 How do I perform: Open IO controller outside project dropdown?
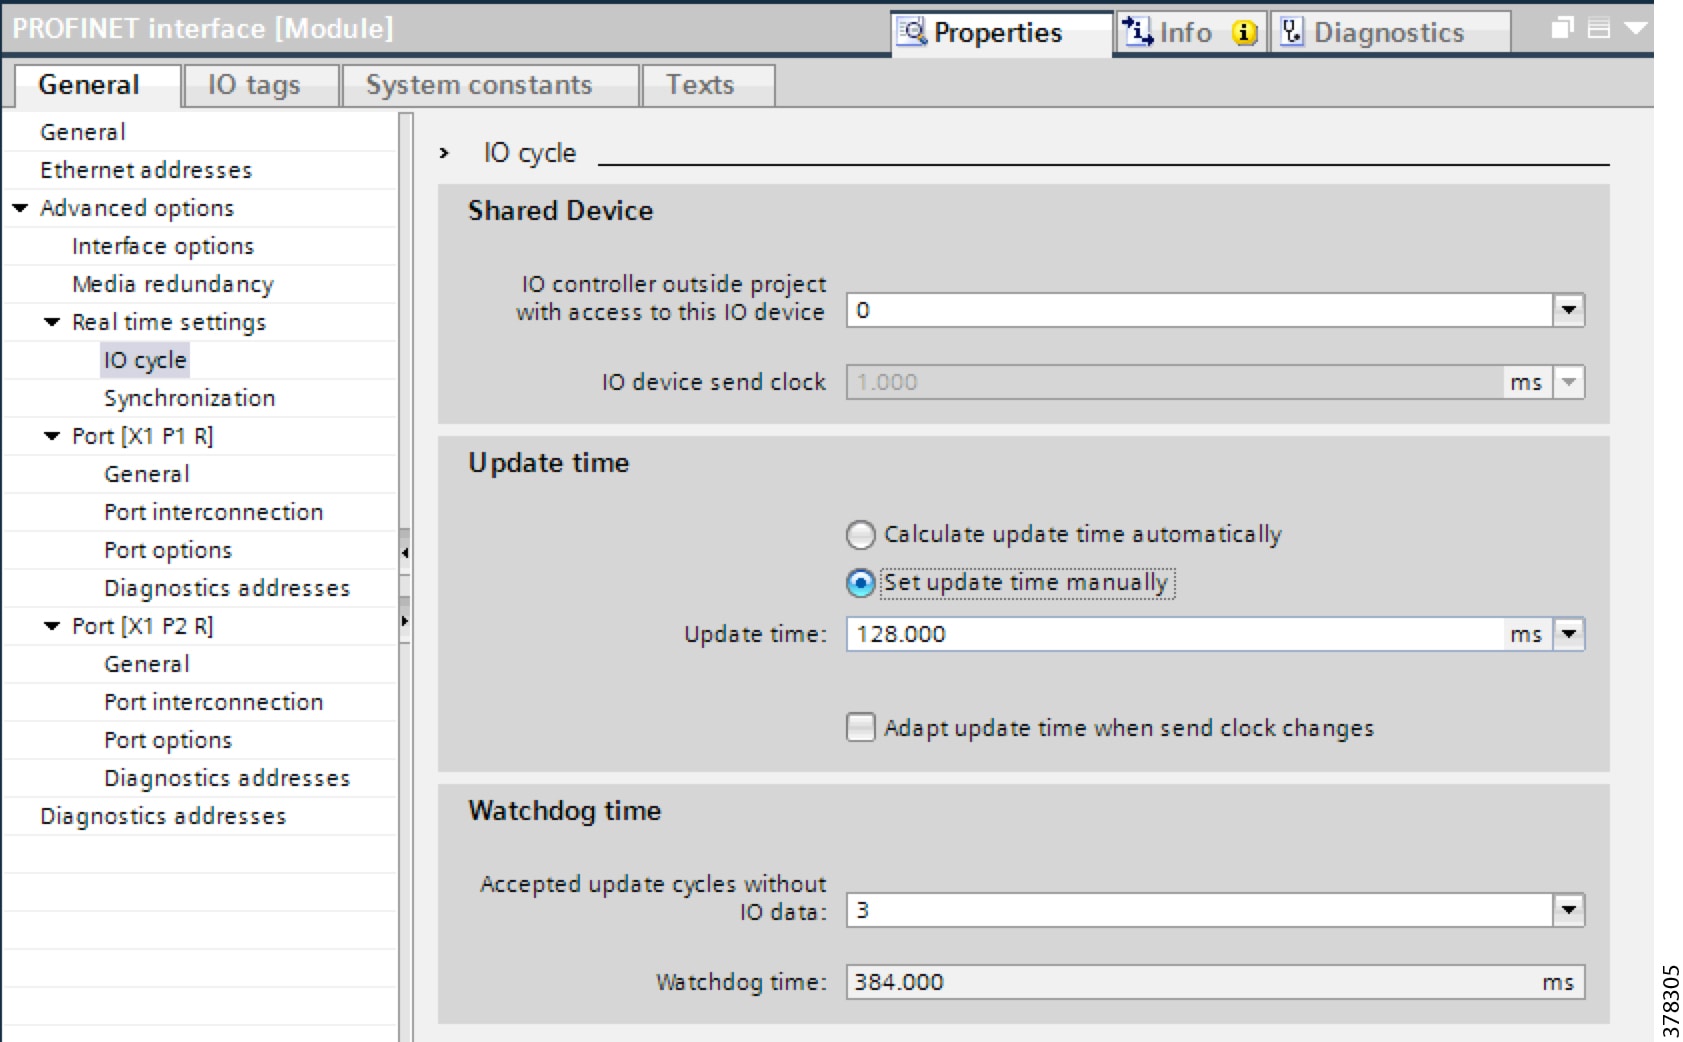pos(1568,310)
